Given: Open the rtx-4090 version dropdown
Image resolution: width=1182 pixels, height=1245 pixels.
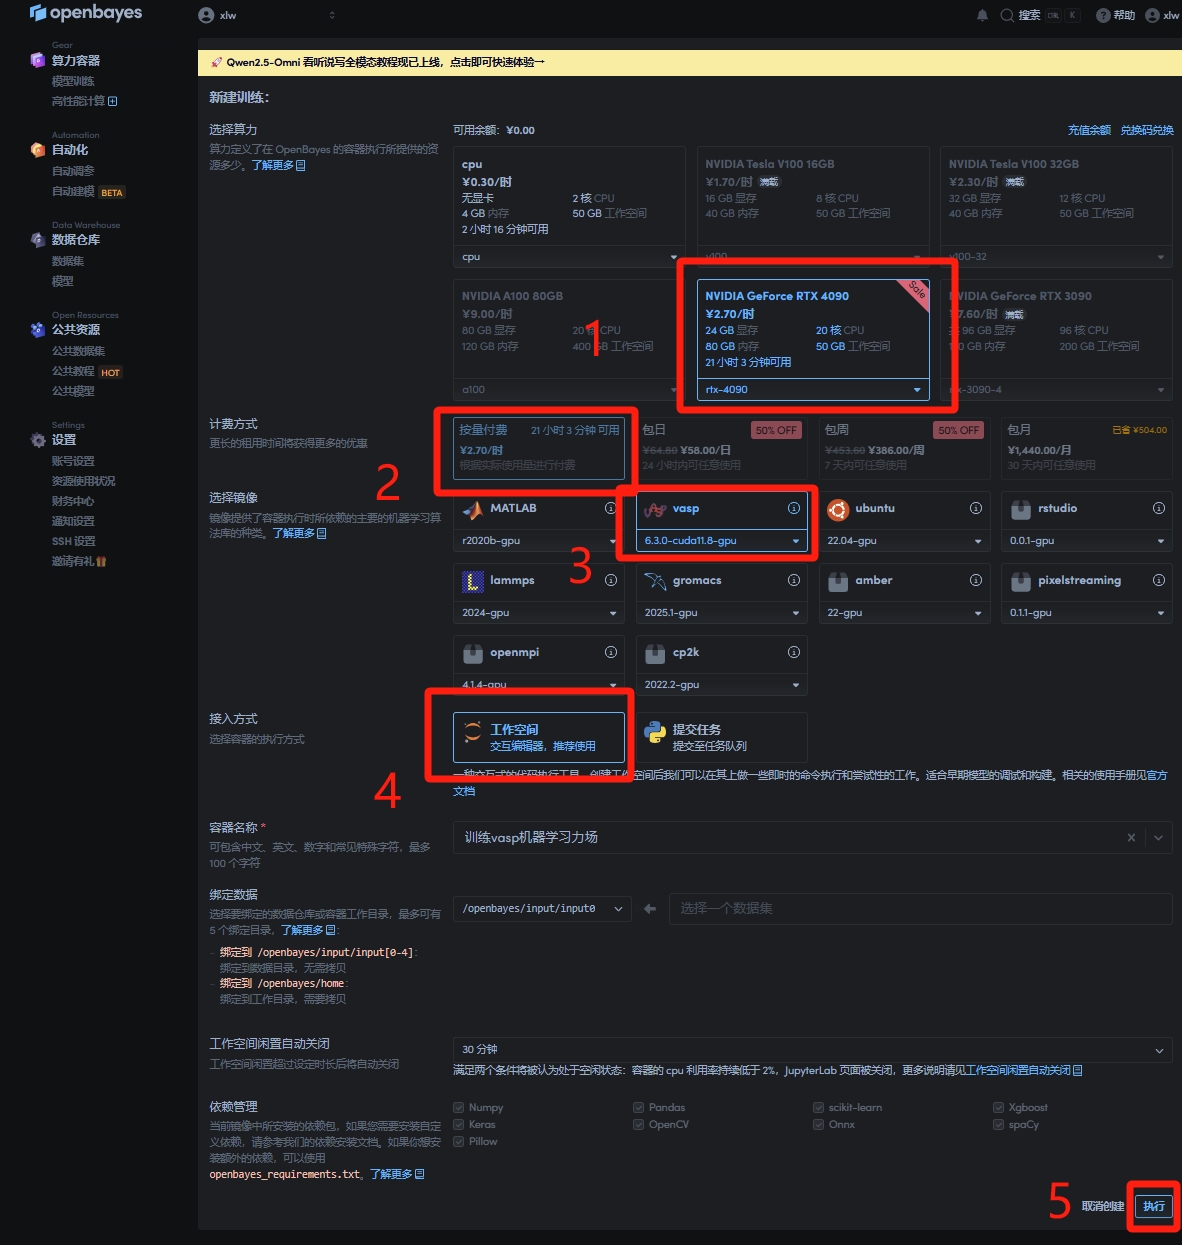Looking at the screenshot, I should [x=813, y=390].
